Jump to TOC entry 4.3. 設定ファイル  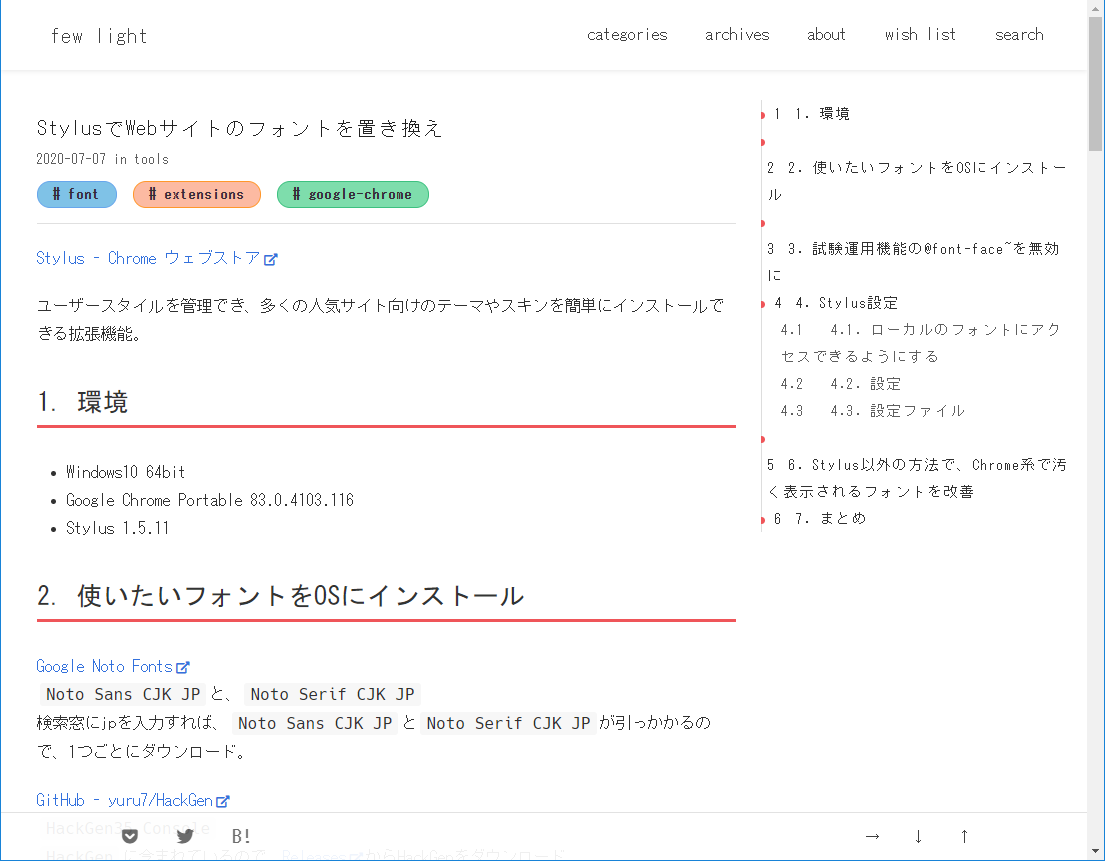click(x=872, y=411)
